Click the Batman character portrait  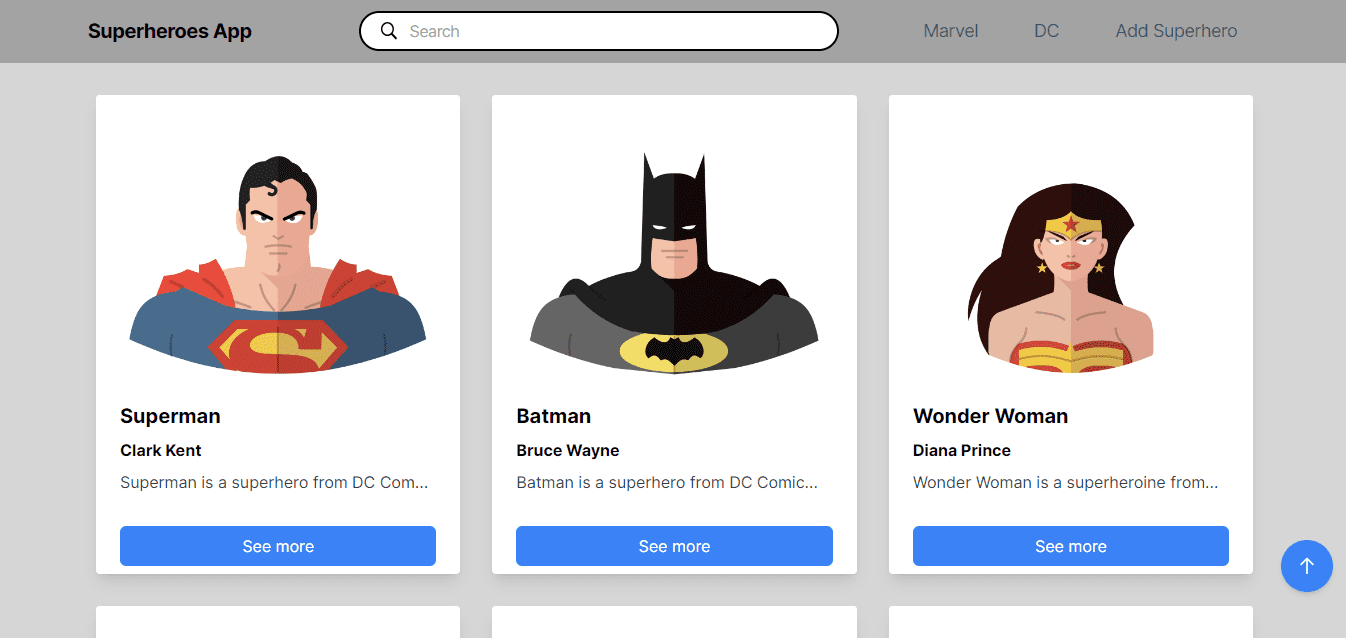coord(673,265)
